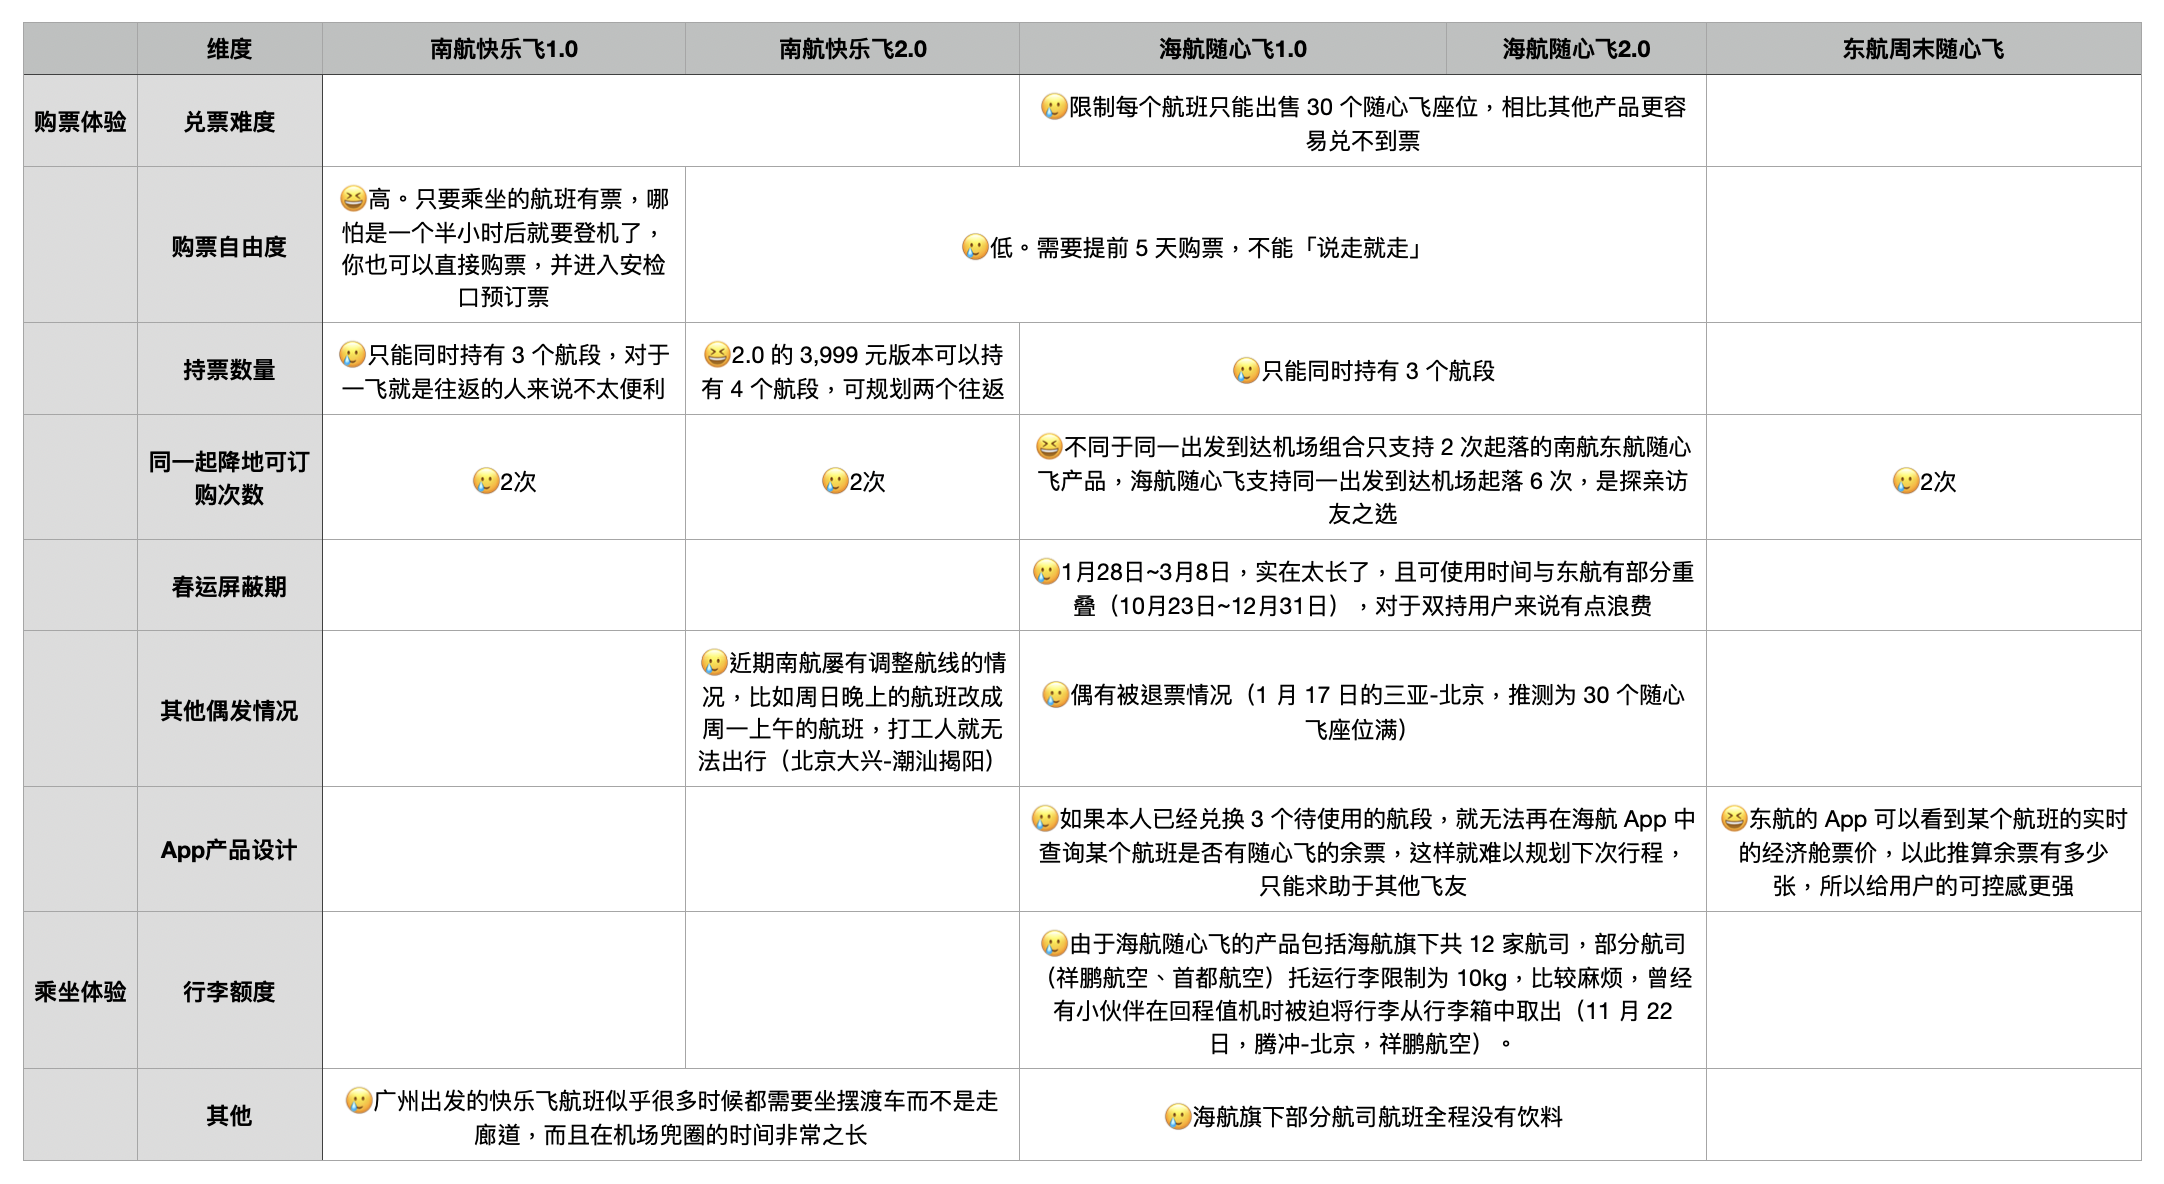
Task: Click crying emoji before 低。需要提前 5 天购票
Action: click(975, 247)
